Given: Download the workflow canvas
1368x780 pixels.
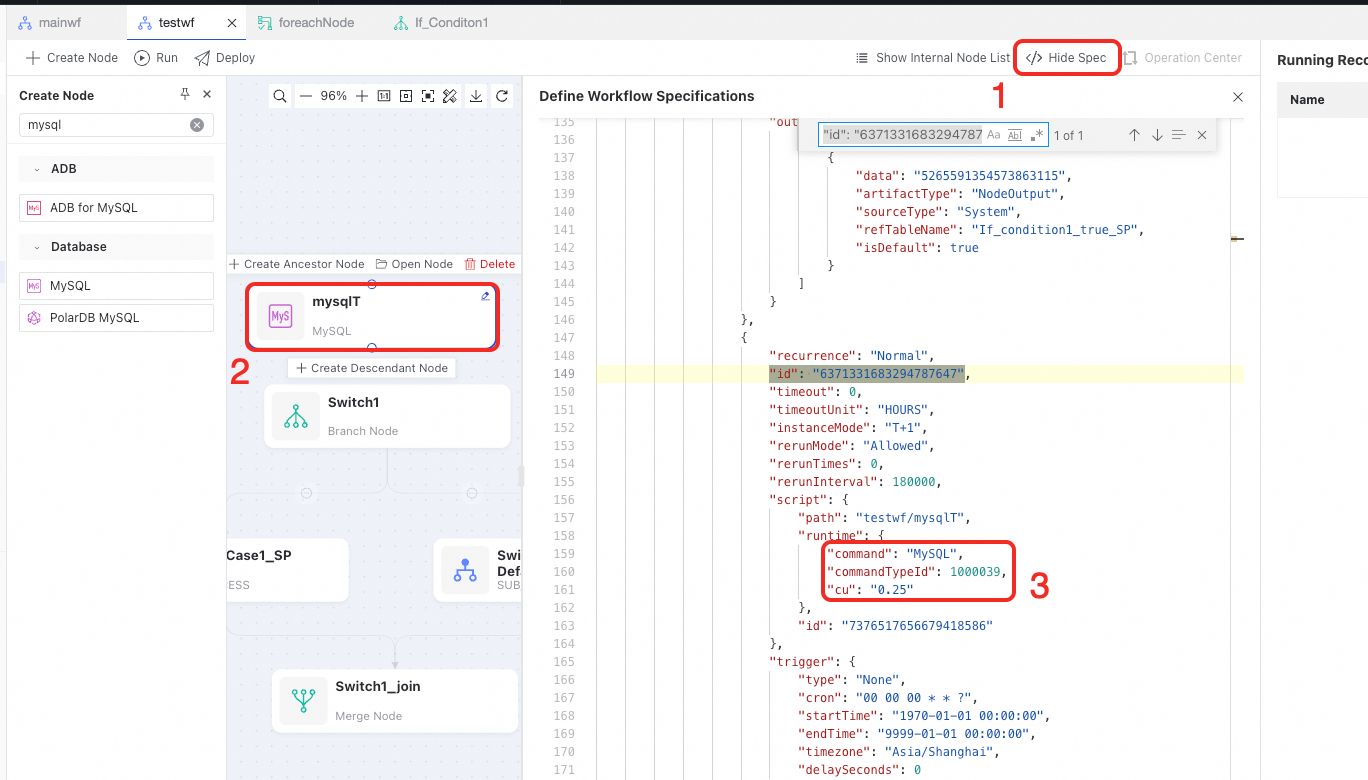Looking at the screenshot, I should pyautogui.click(x=476, y=96).
